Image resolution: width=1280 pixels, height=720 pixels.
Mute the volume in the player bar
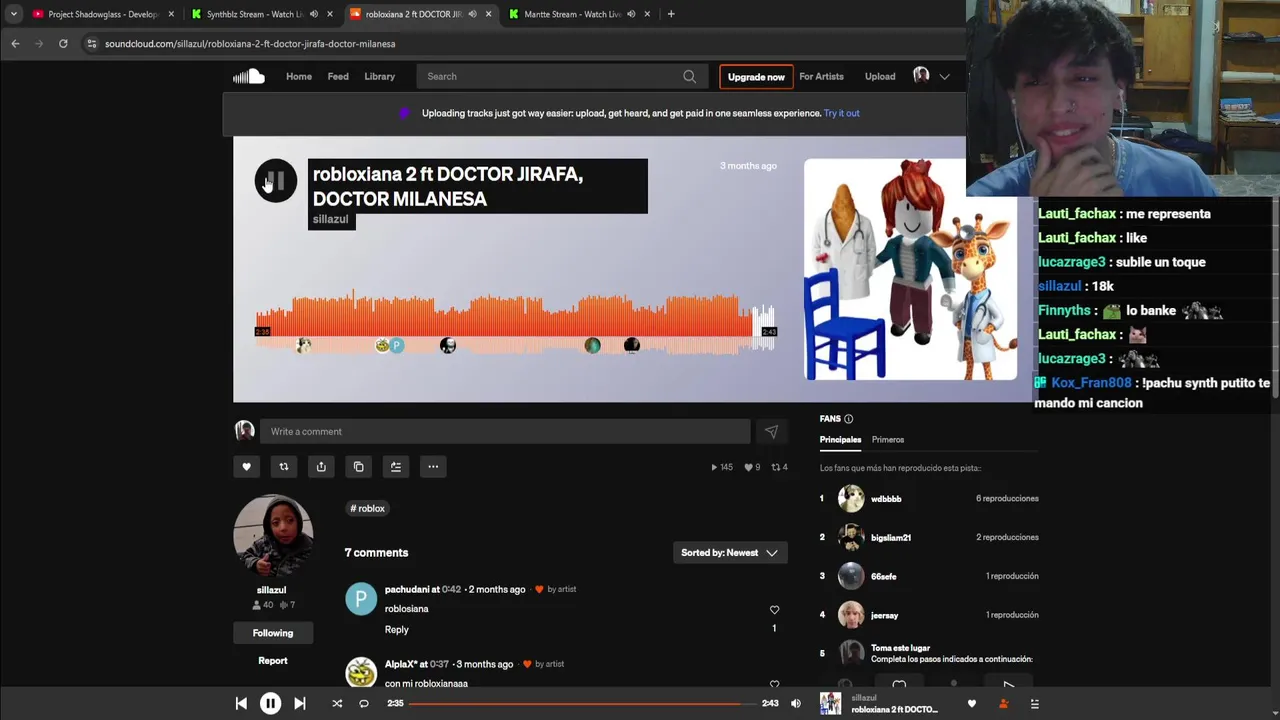pos(796,704)
